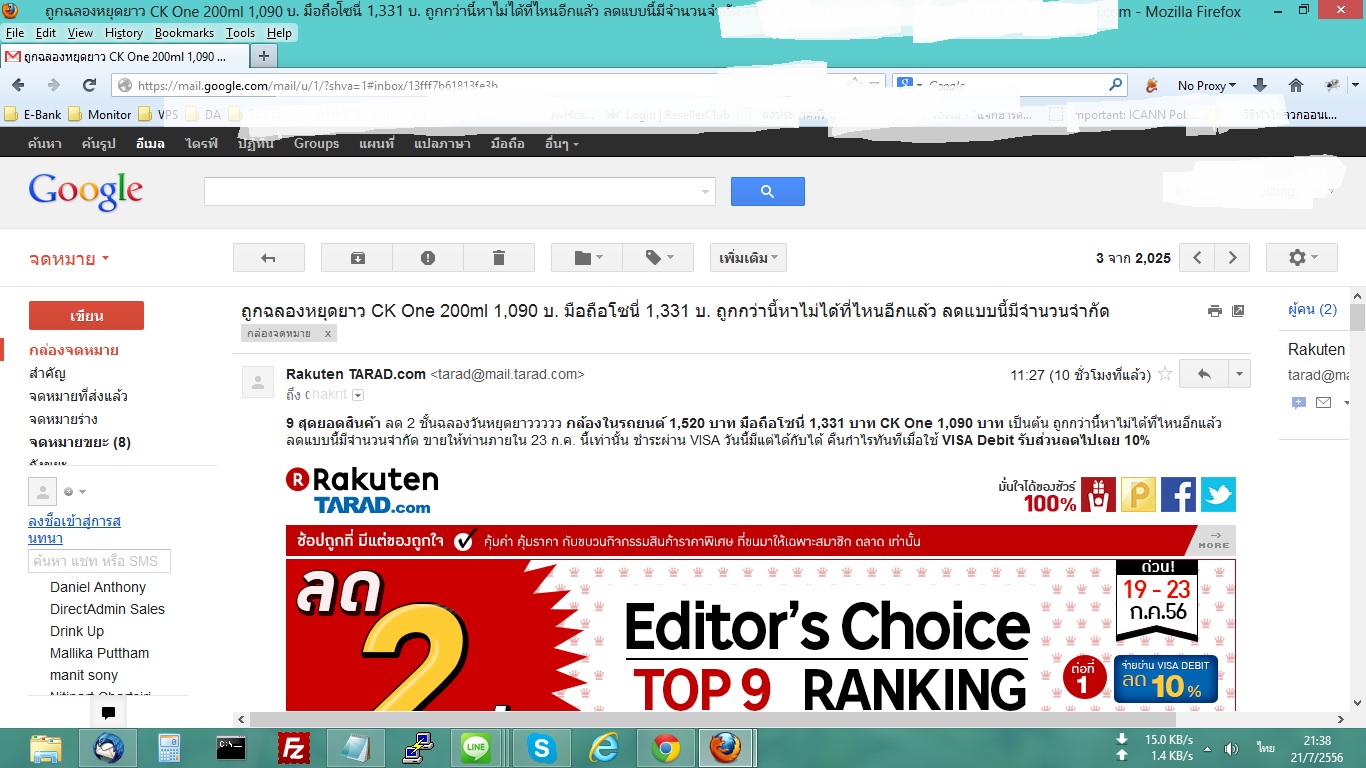
Task: Open จดหมายที่ส่งแล้ว sent mail folder
Action: (x=78, y=396)
